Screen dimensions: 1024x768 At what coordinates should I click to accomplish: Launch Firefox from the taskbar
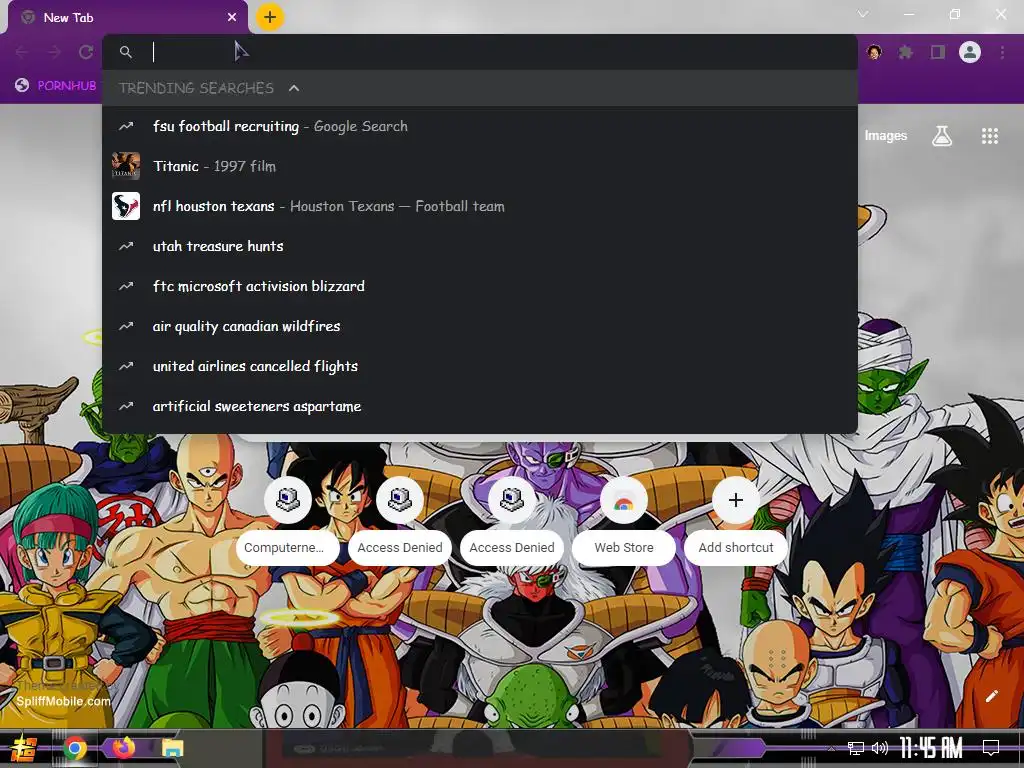(123, 747)
